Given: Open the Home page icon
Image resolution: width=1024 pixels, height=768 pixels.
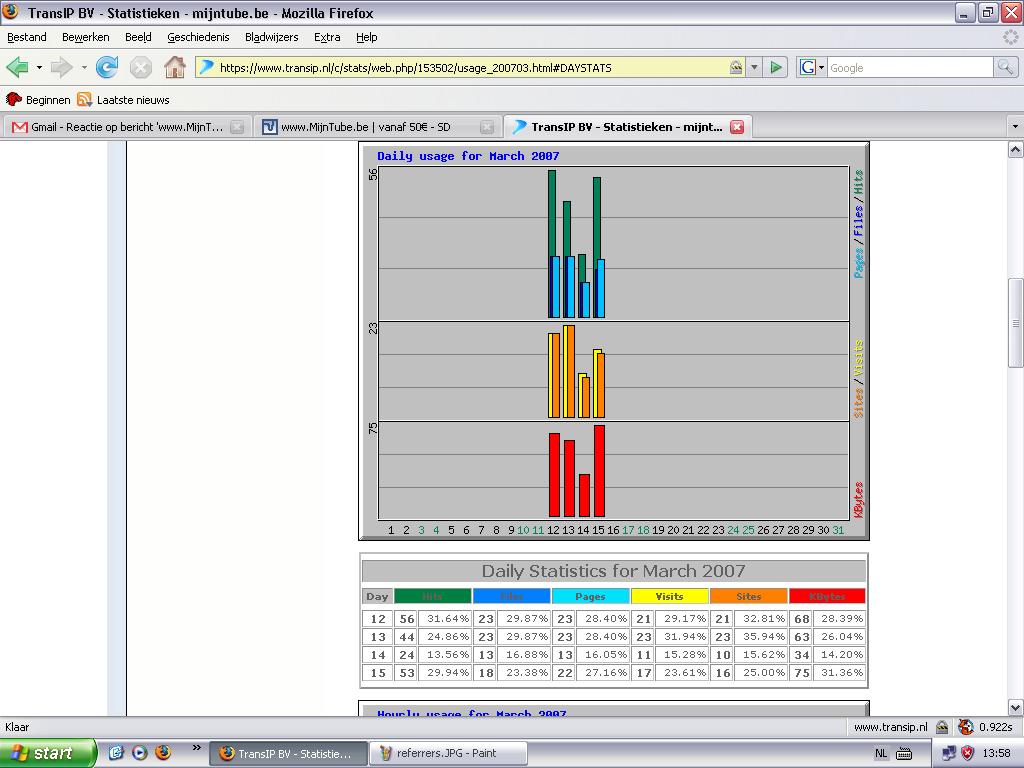Looking at the screenshot, I should [174, 67].
